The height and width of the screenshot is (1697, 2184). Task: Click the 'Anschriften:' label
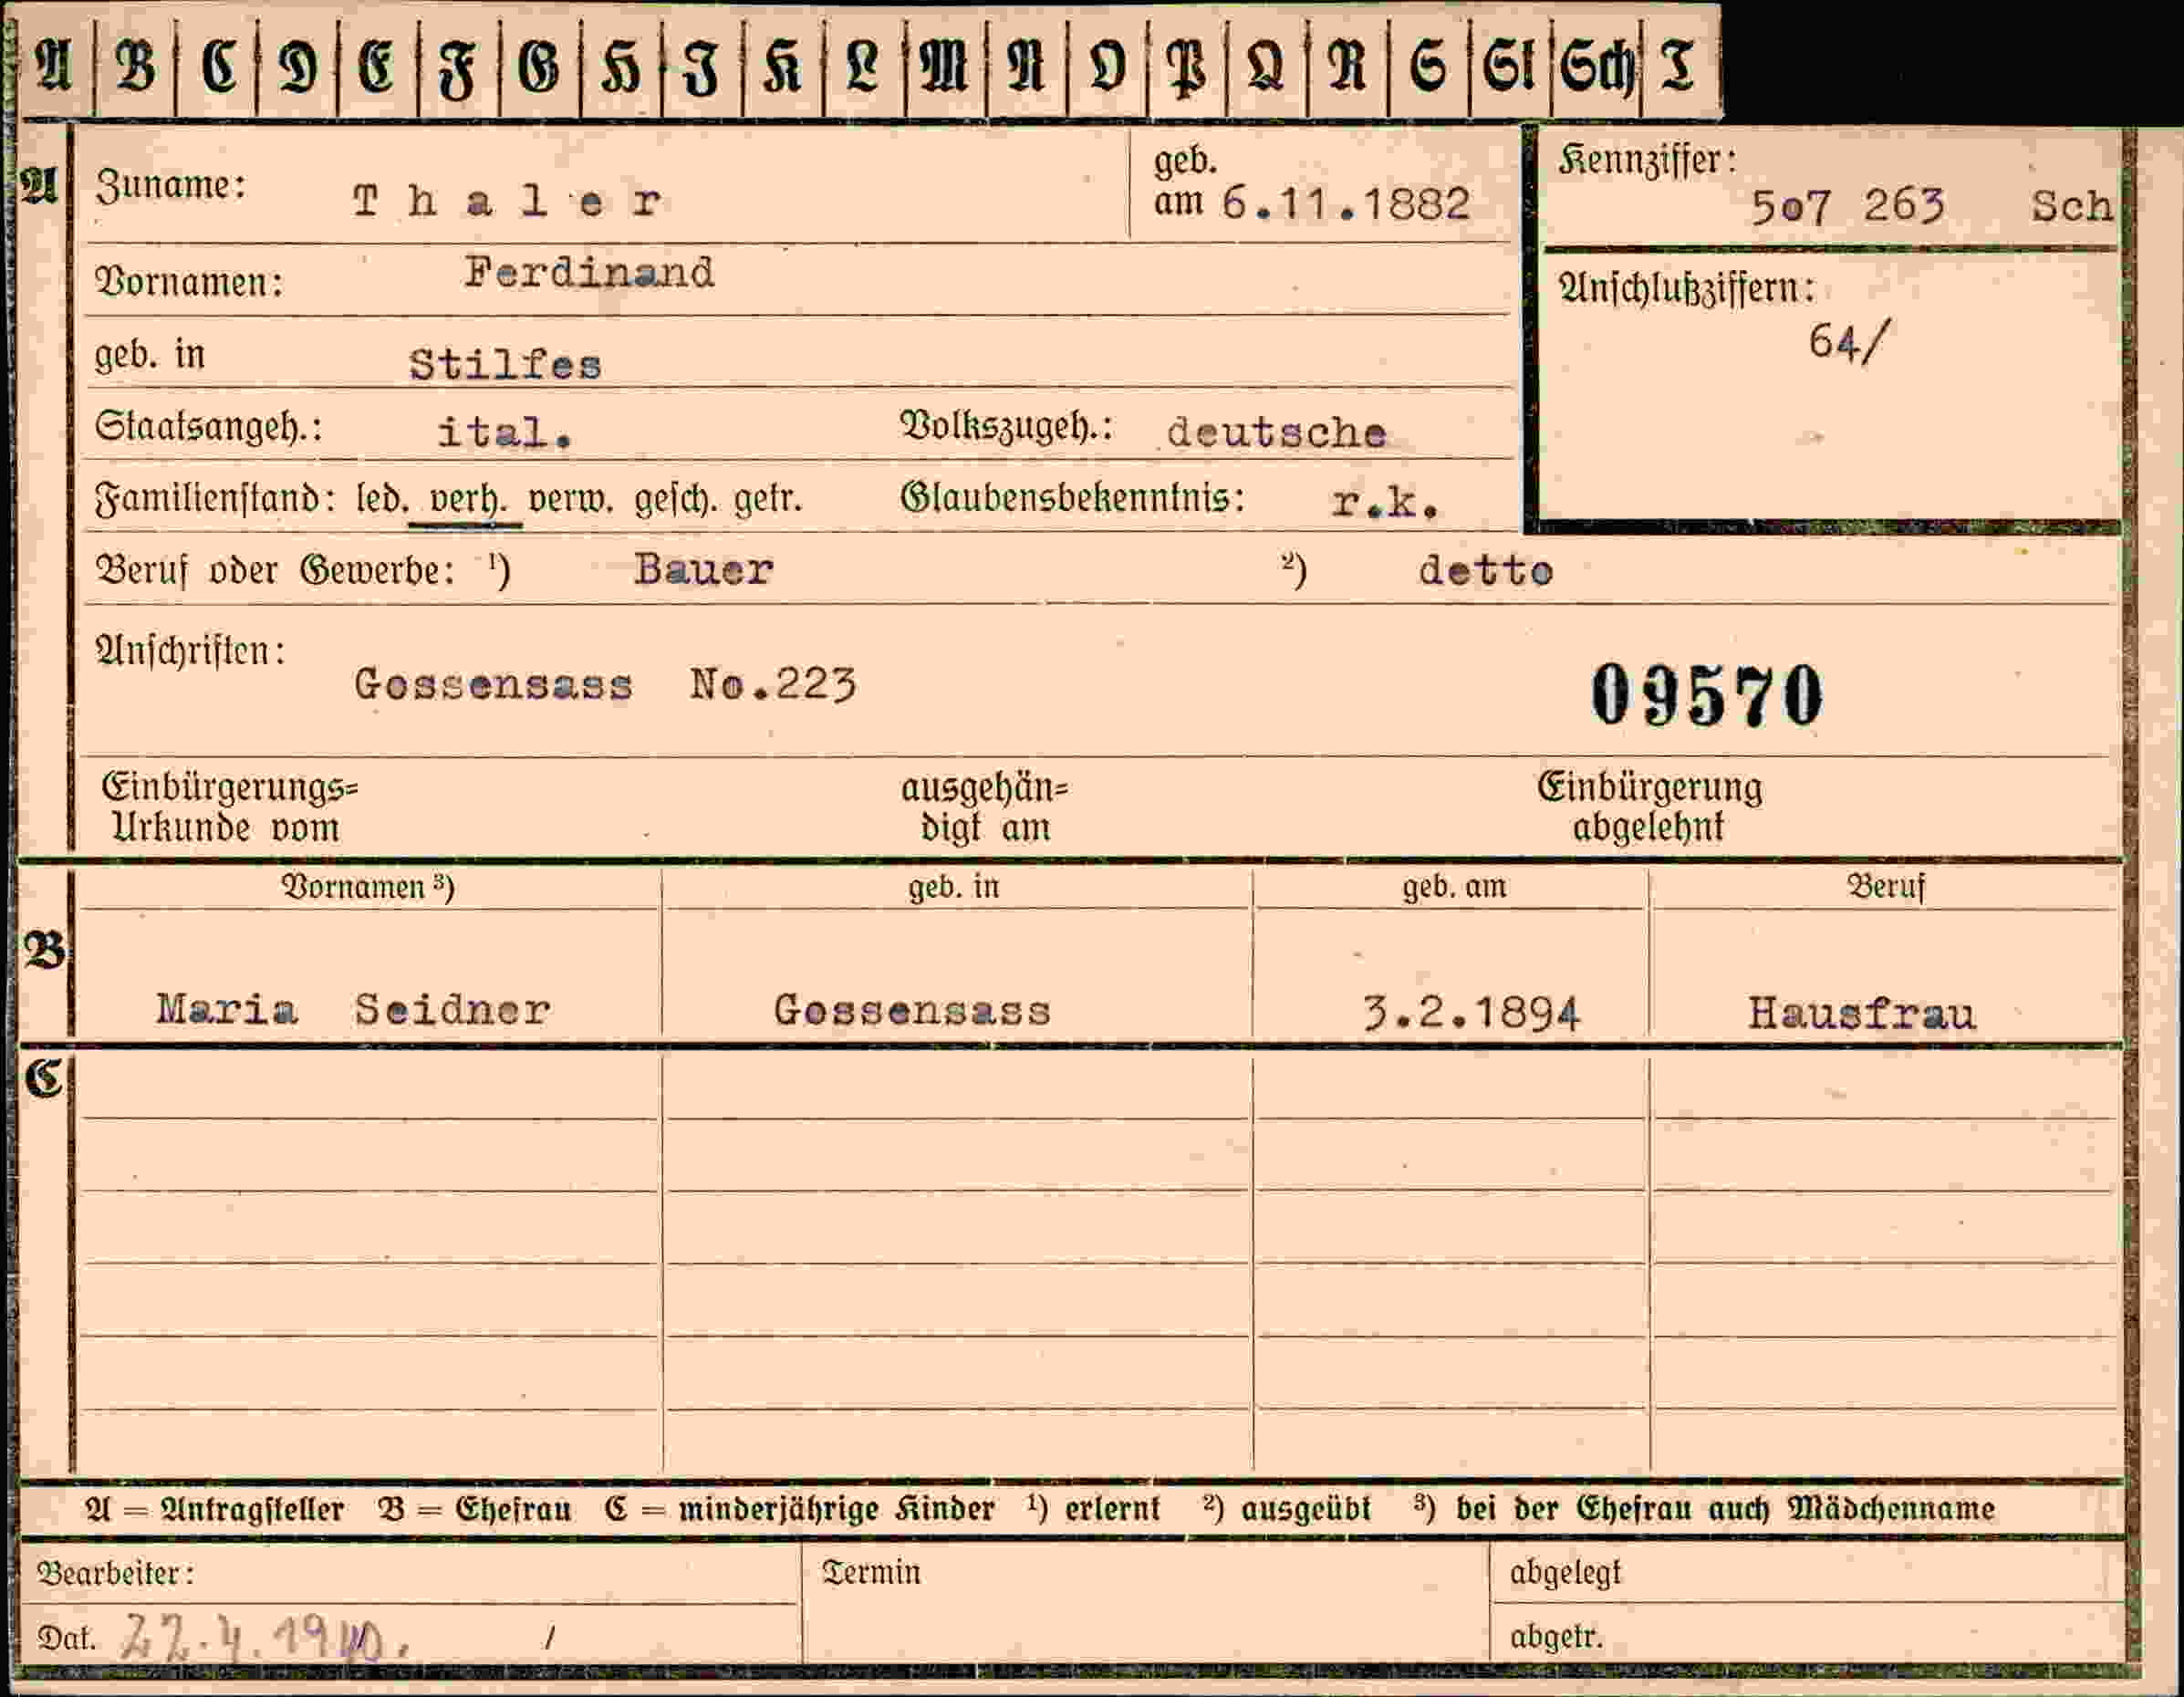[x=190, y=651]
